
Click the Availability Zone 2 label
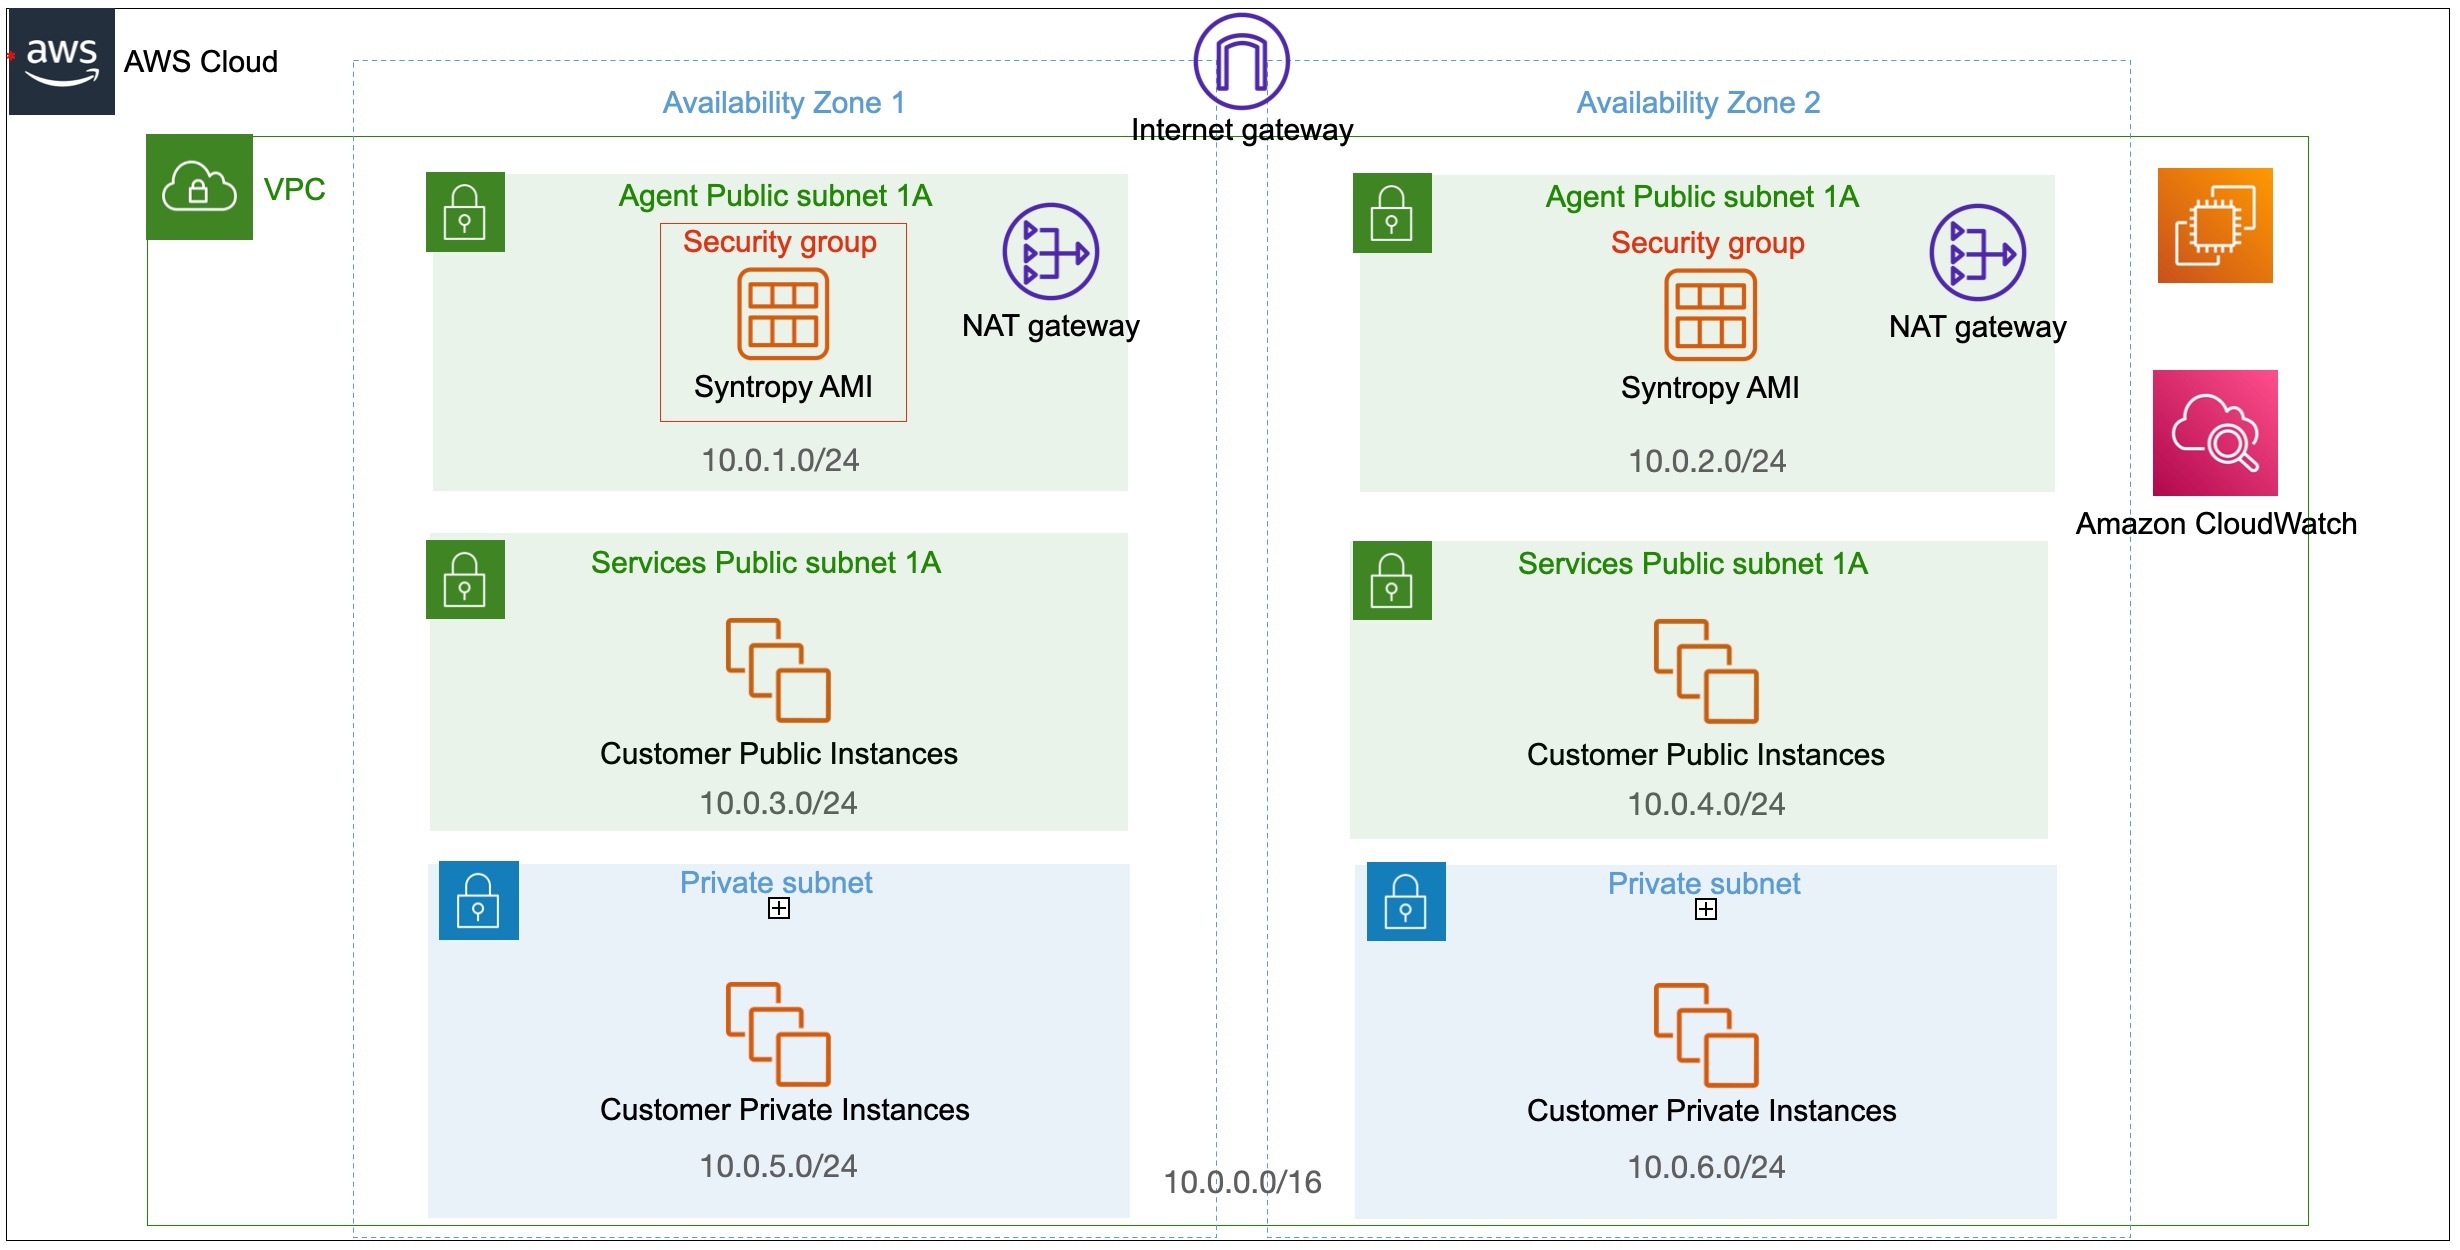coord(1698,102)
